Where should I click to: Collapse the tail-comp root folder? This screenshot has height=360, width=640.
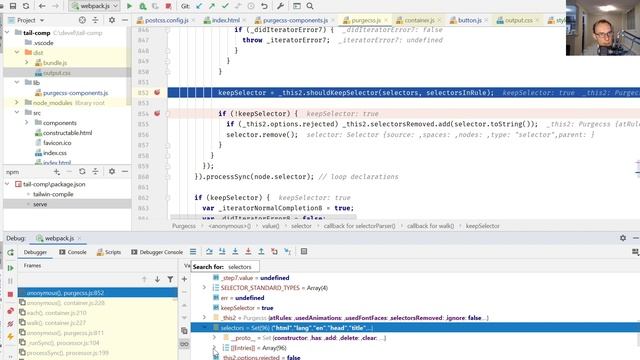tap(7, 33)
